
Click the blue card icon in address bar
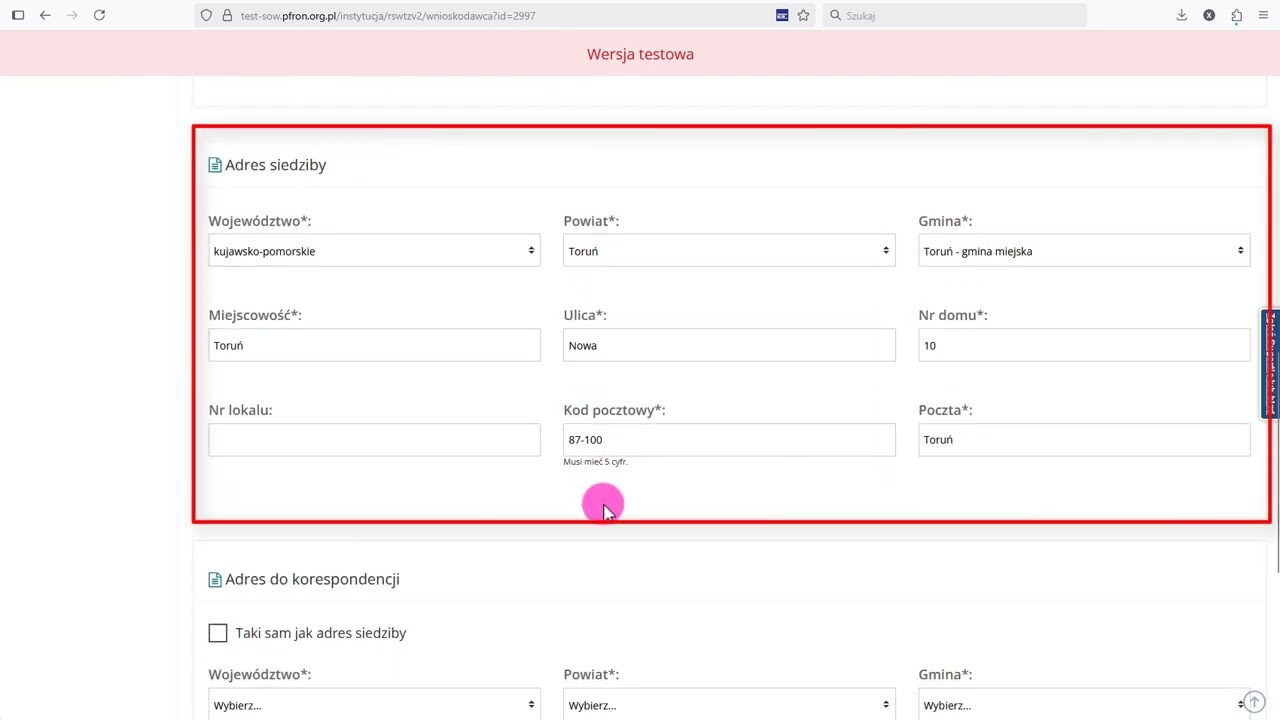coord(782,16)
